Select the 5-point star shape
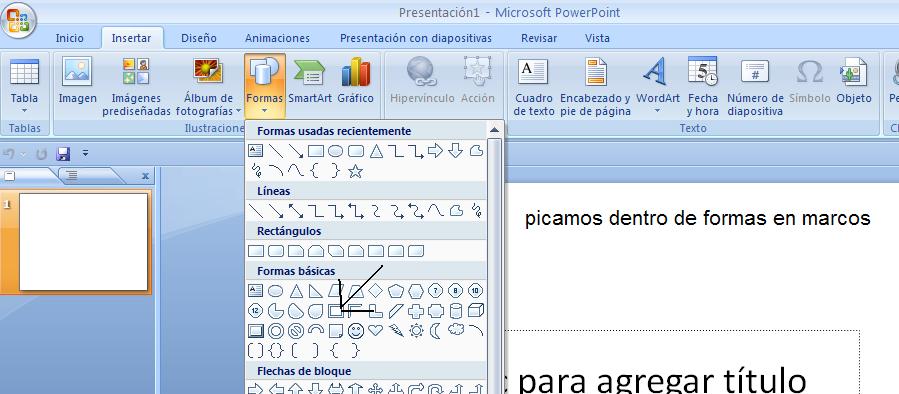 click(355, 171)
